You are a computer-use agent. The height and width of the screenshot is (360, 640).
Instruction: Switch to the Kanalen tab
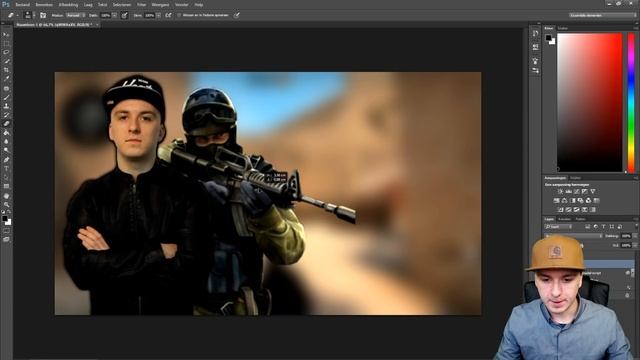564,219
